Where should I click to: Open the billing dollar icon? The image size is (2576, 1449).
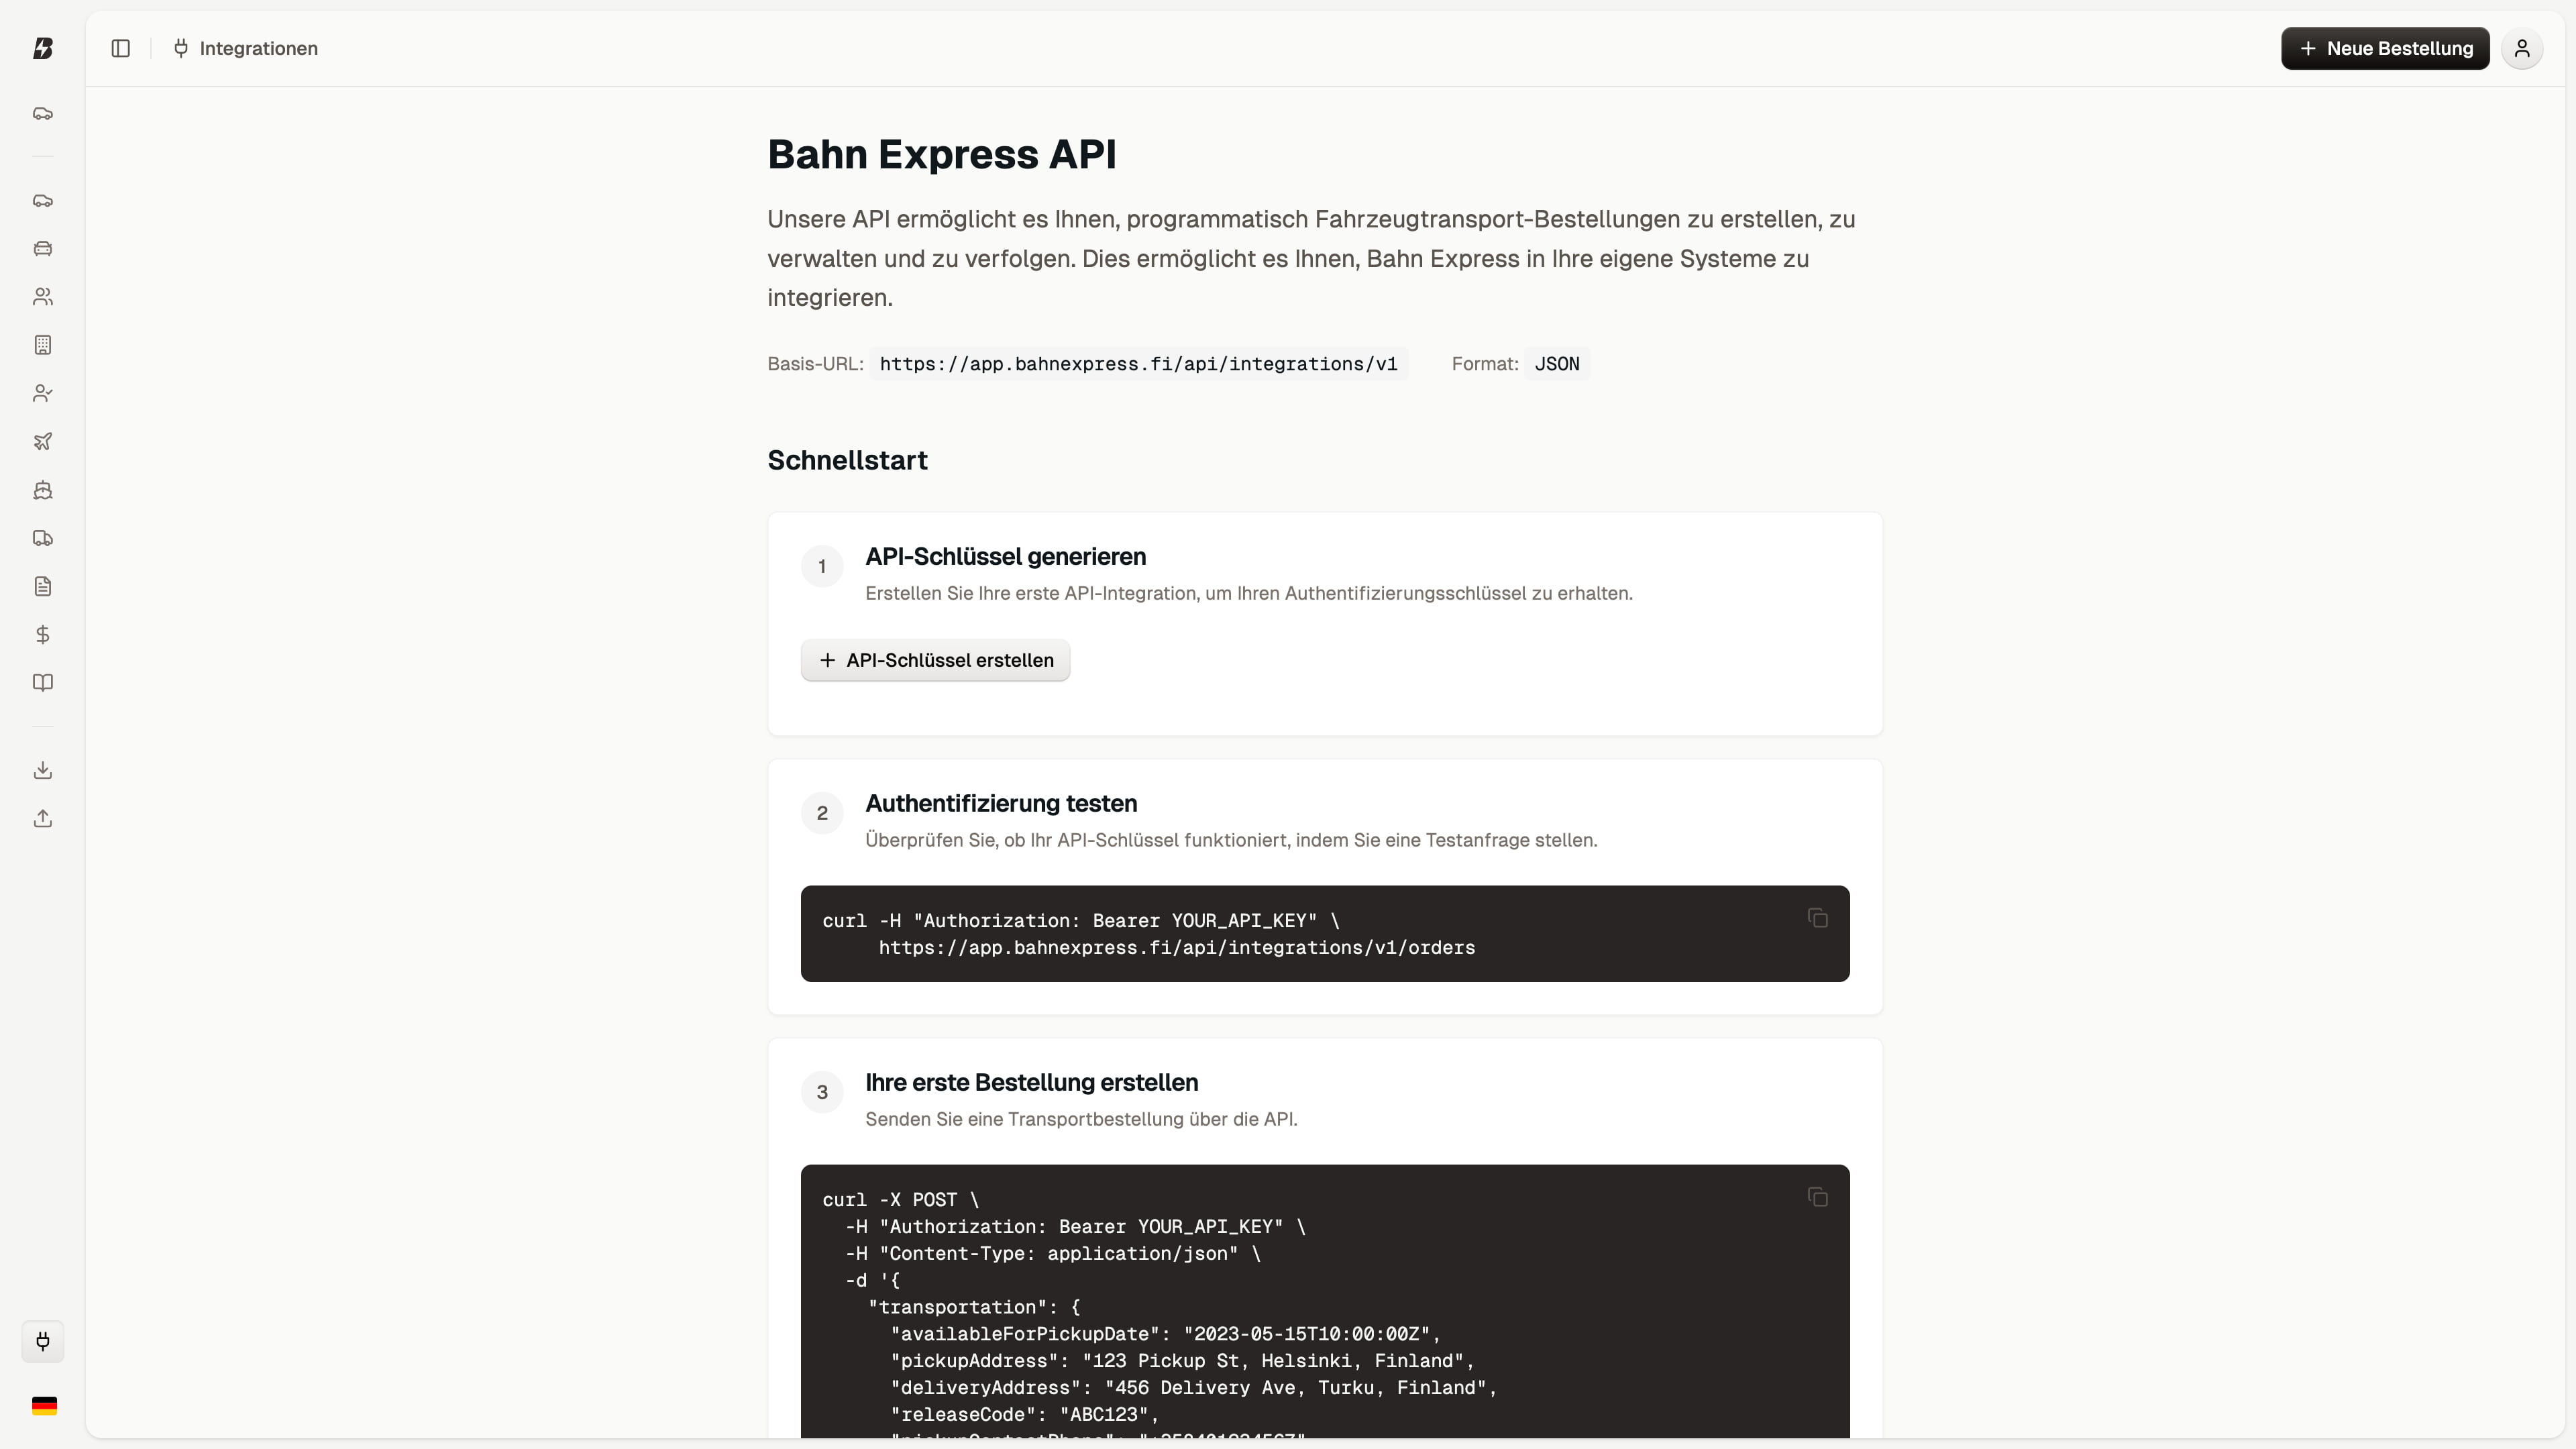pos(43,634)
